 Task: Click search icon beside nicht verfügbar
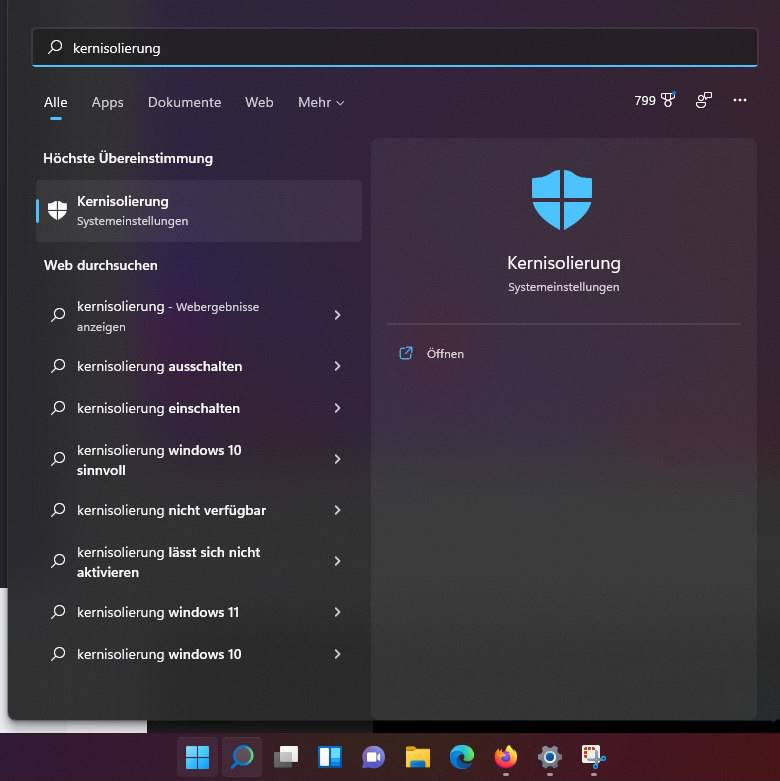point(58,510)
